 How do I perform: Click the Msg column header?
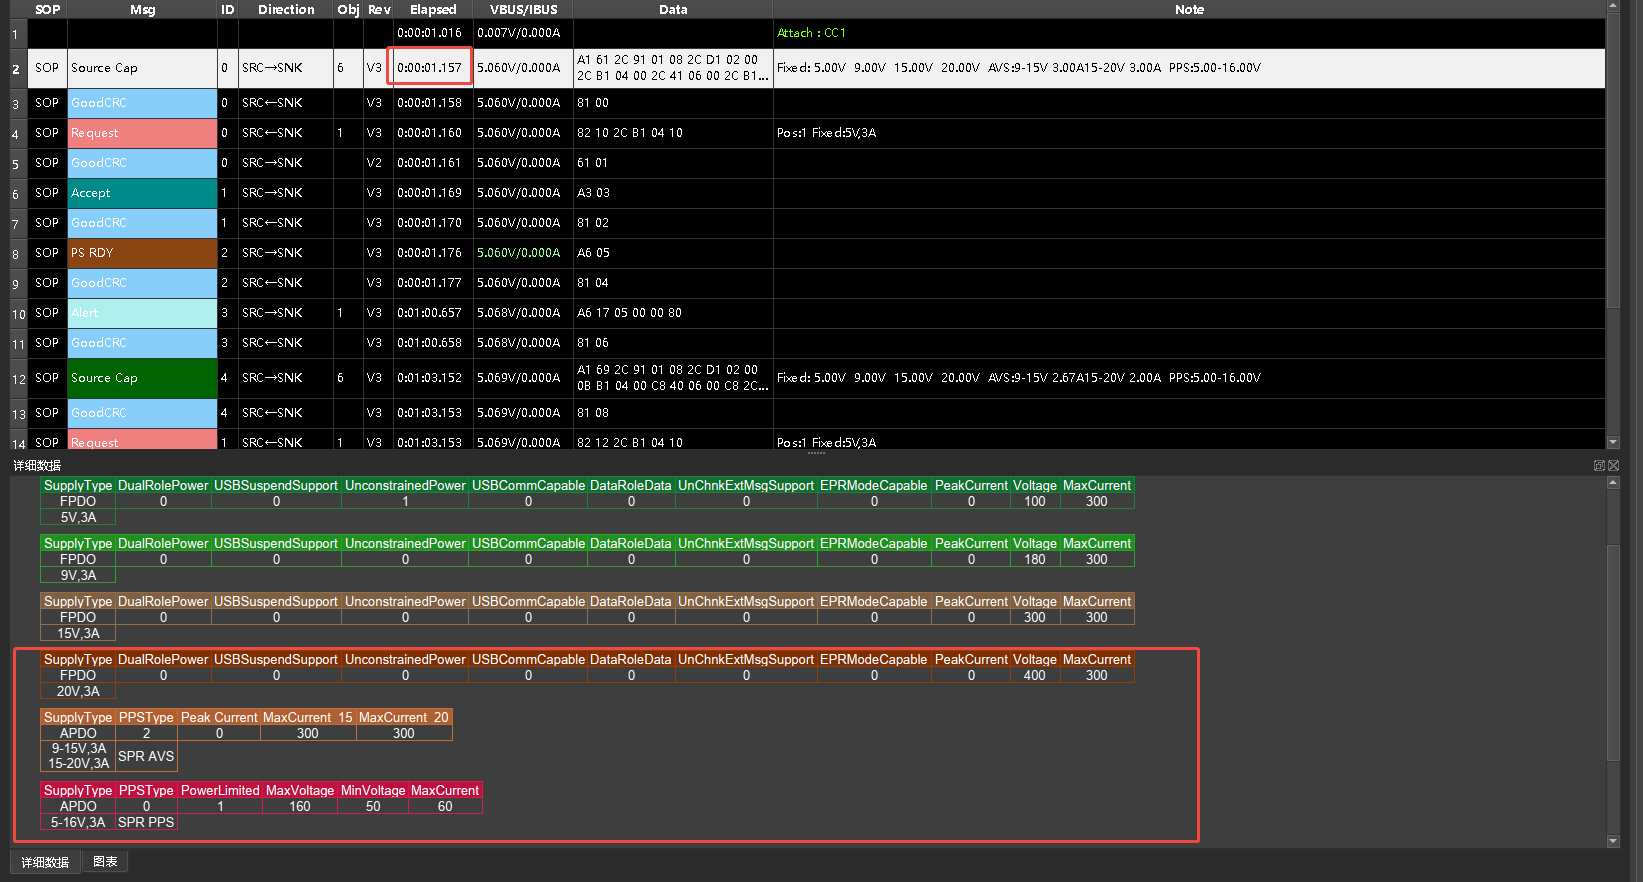pos(142,9)
